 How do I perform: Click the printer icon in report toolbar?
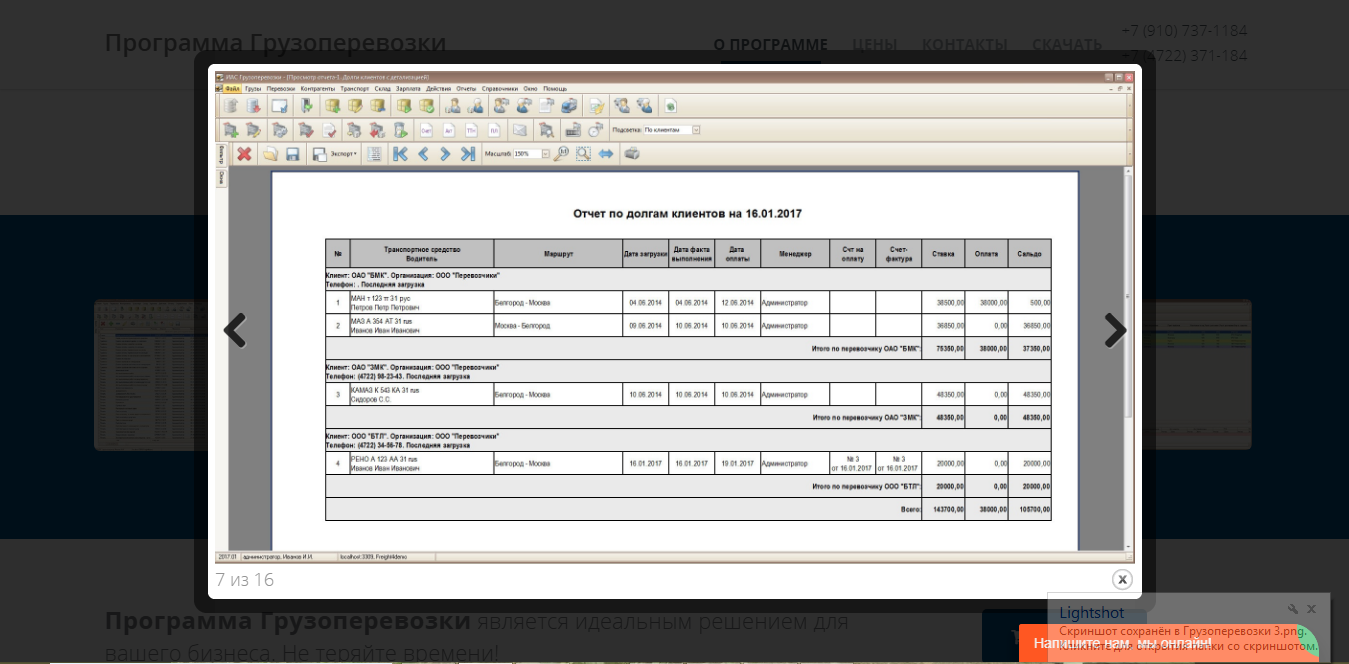(x=631, y=154)
